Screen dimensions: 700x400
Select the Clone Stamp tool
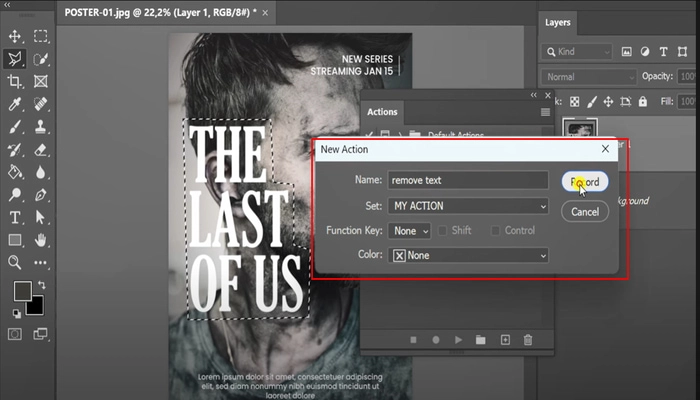tap(41, 127)
